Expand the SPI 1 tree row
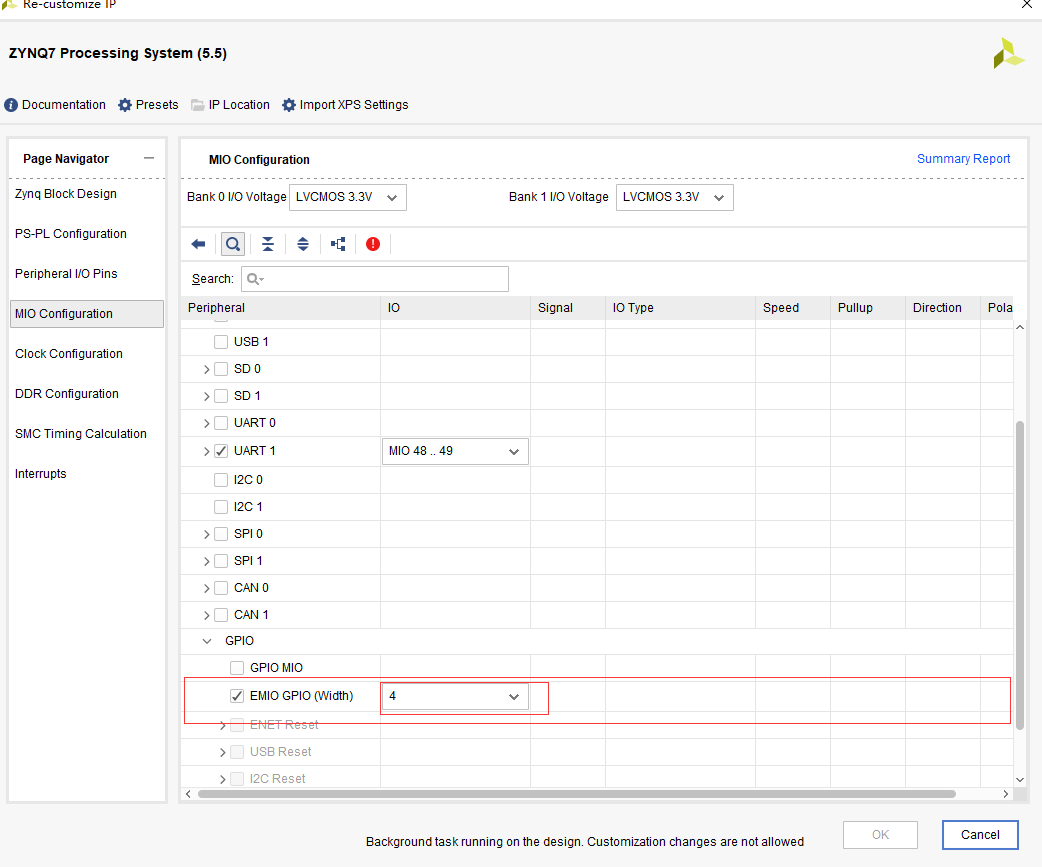 tap(207, 561)
